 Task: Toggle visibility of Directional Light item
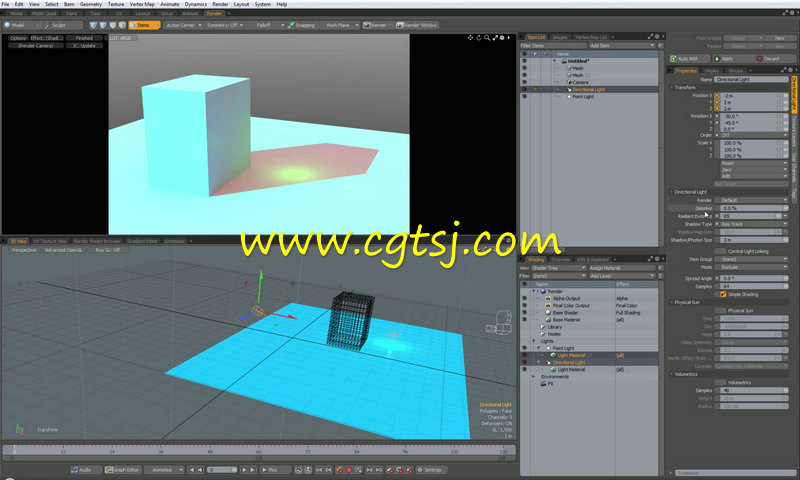click(524, 89)
